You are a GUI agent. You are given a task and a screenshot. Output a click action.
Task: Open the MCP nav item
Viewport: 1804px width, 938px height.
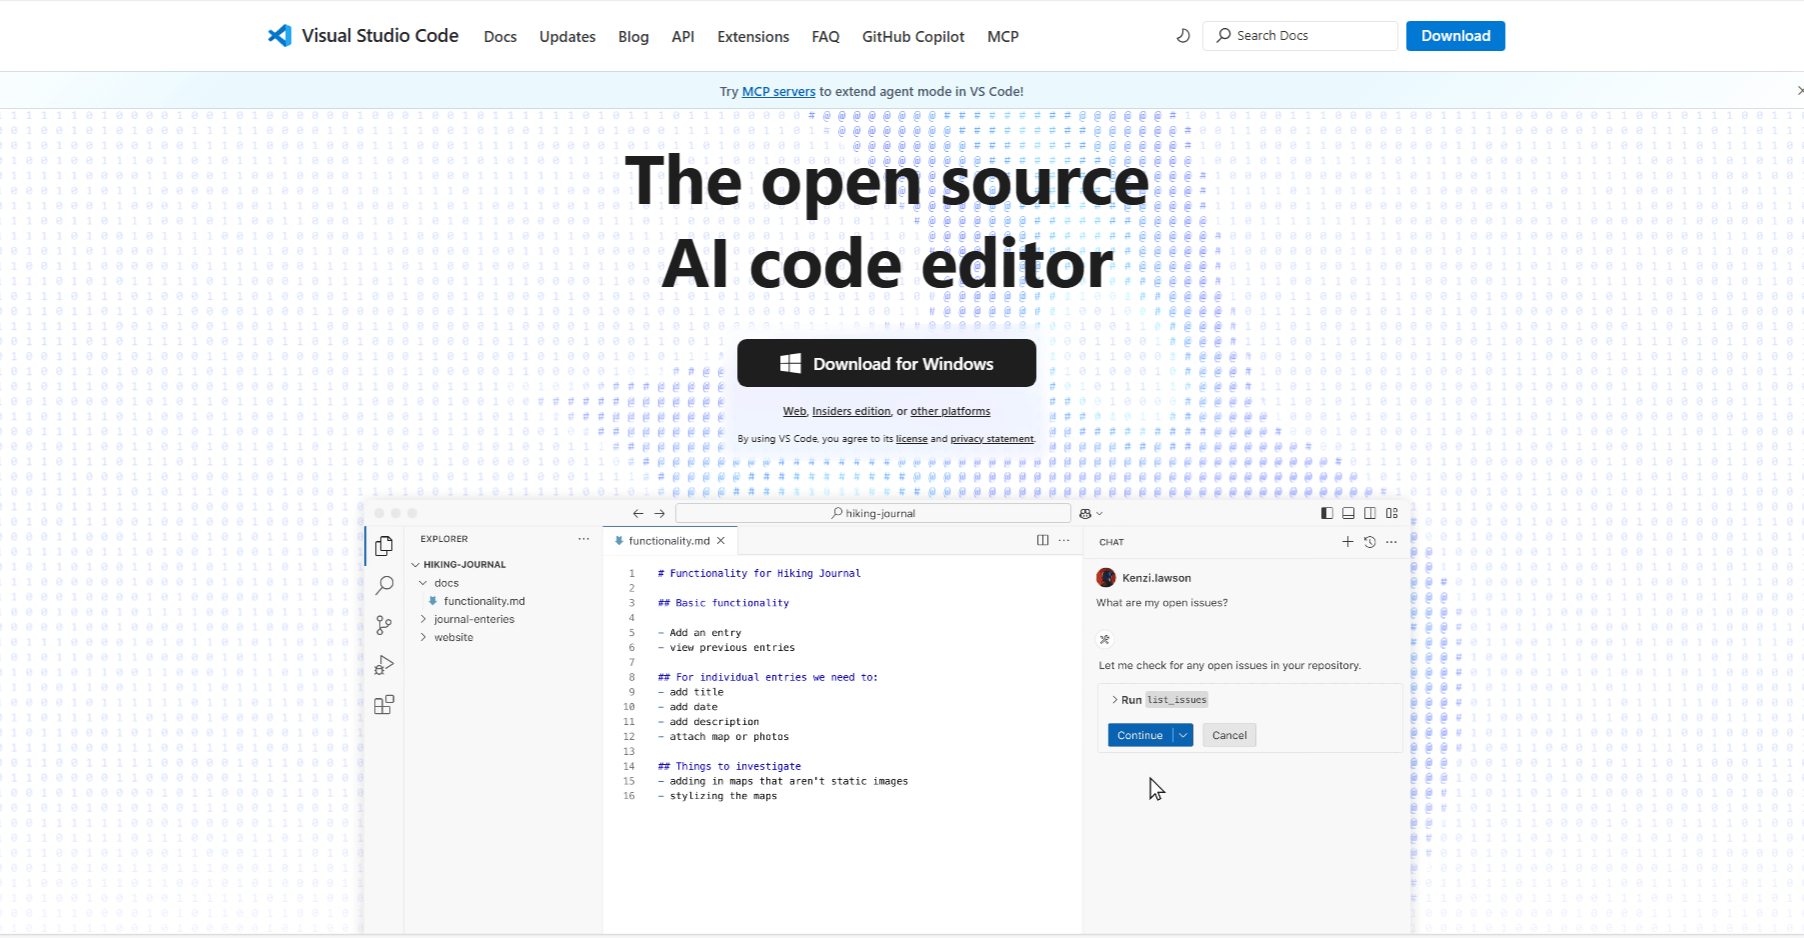(x=1003, y=37)
